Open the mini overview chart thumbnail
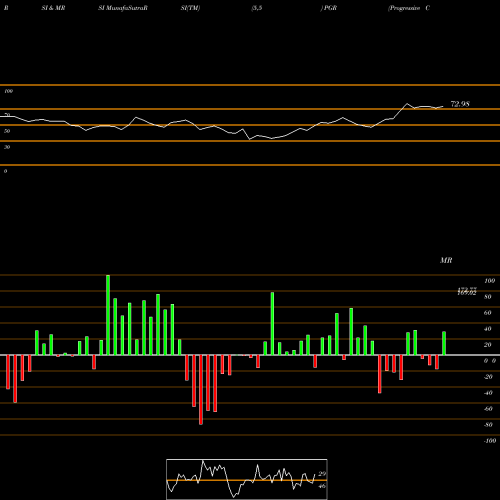Screen dimensions: 500x500 247,479
